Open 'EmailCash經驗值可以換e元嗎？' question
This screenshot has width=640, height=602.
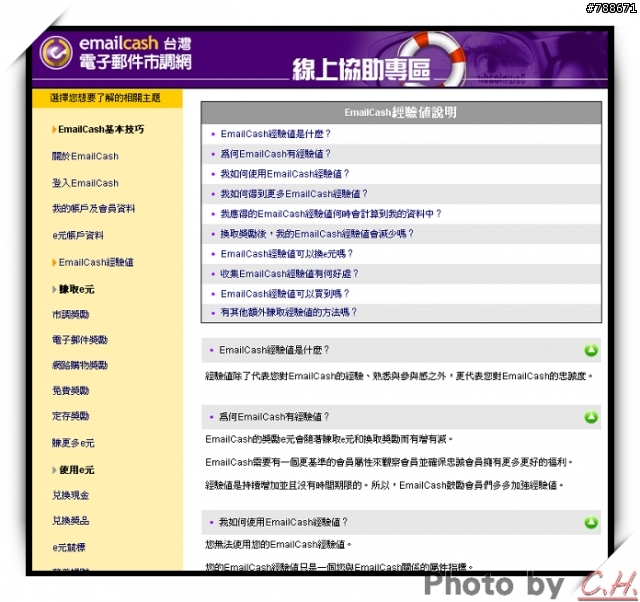[x=287, y=254]
